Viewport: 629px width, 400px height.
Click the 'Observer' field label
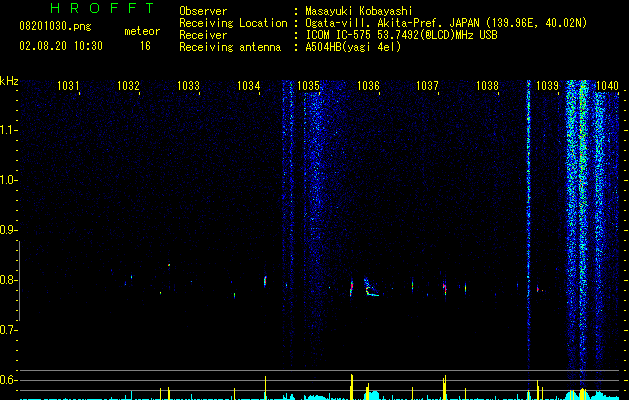[203, 11]
